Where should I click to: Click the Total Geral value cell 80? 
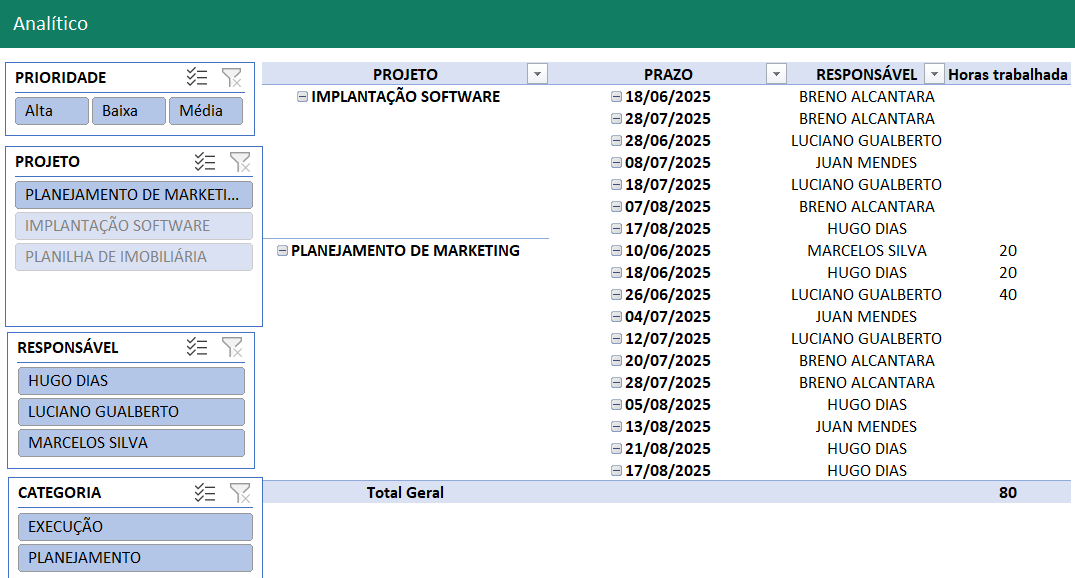[x=1007, y=492]
